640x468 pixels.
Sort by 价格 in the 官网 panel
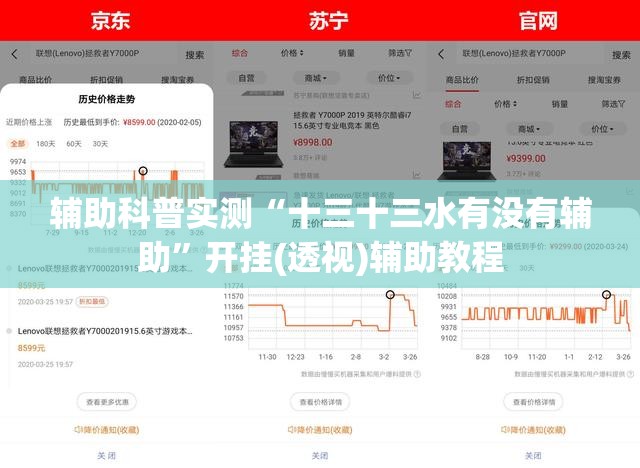506,104
